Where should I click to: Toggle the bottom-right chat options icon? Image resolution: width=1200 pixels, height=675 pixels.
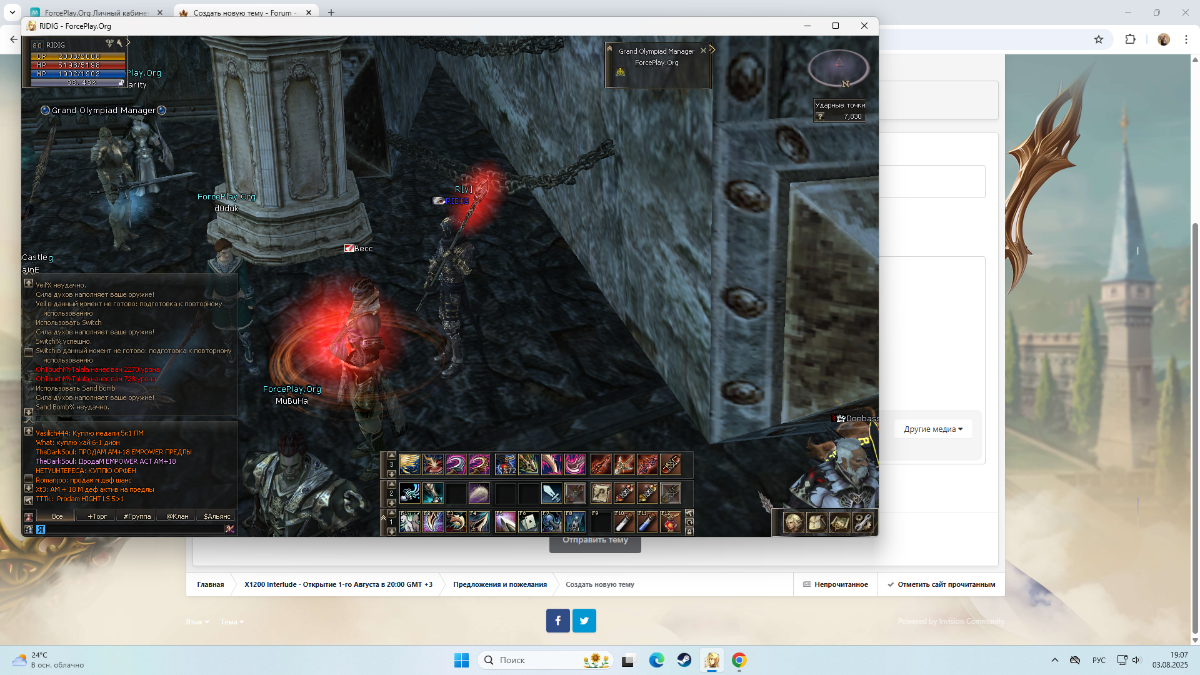230,529
